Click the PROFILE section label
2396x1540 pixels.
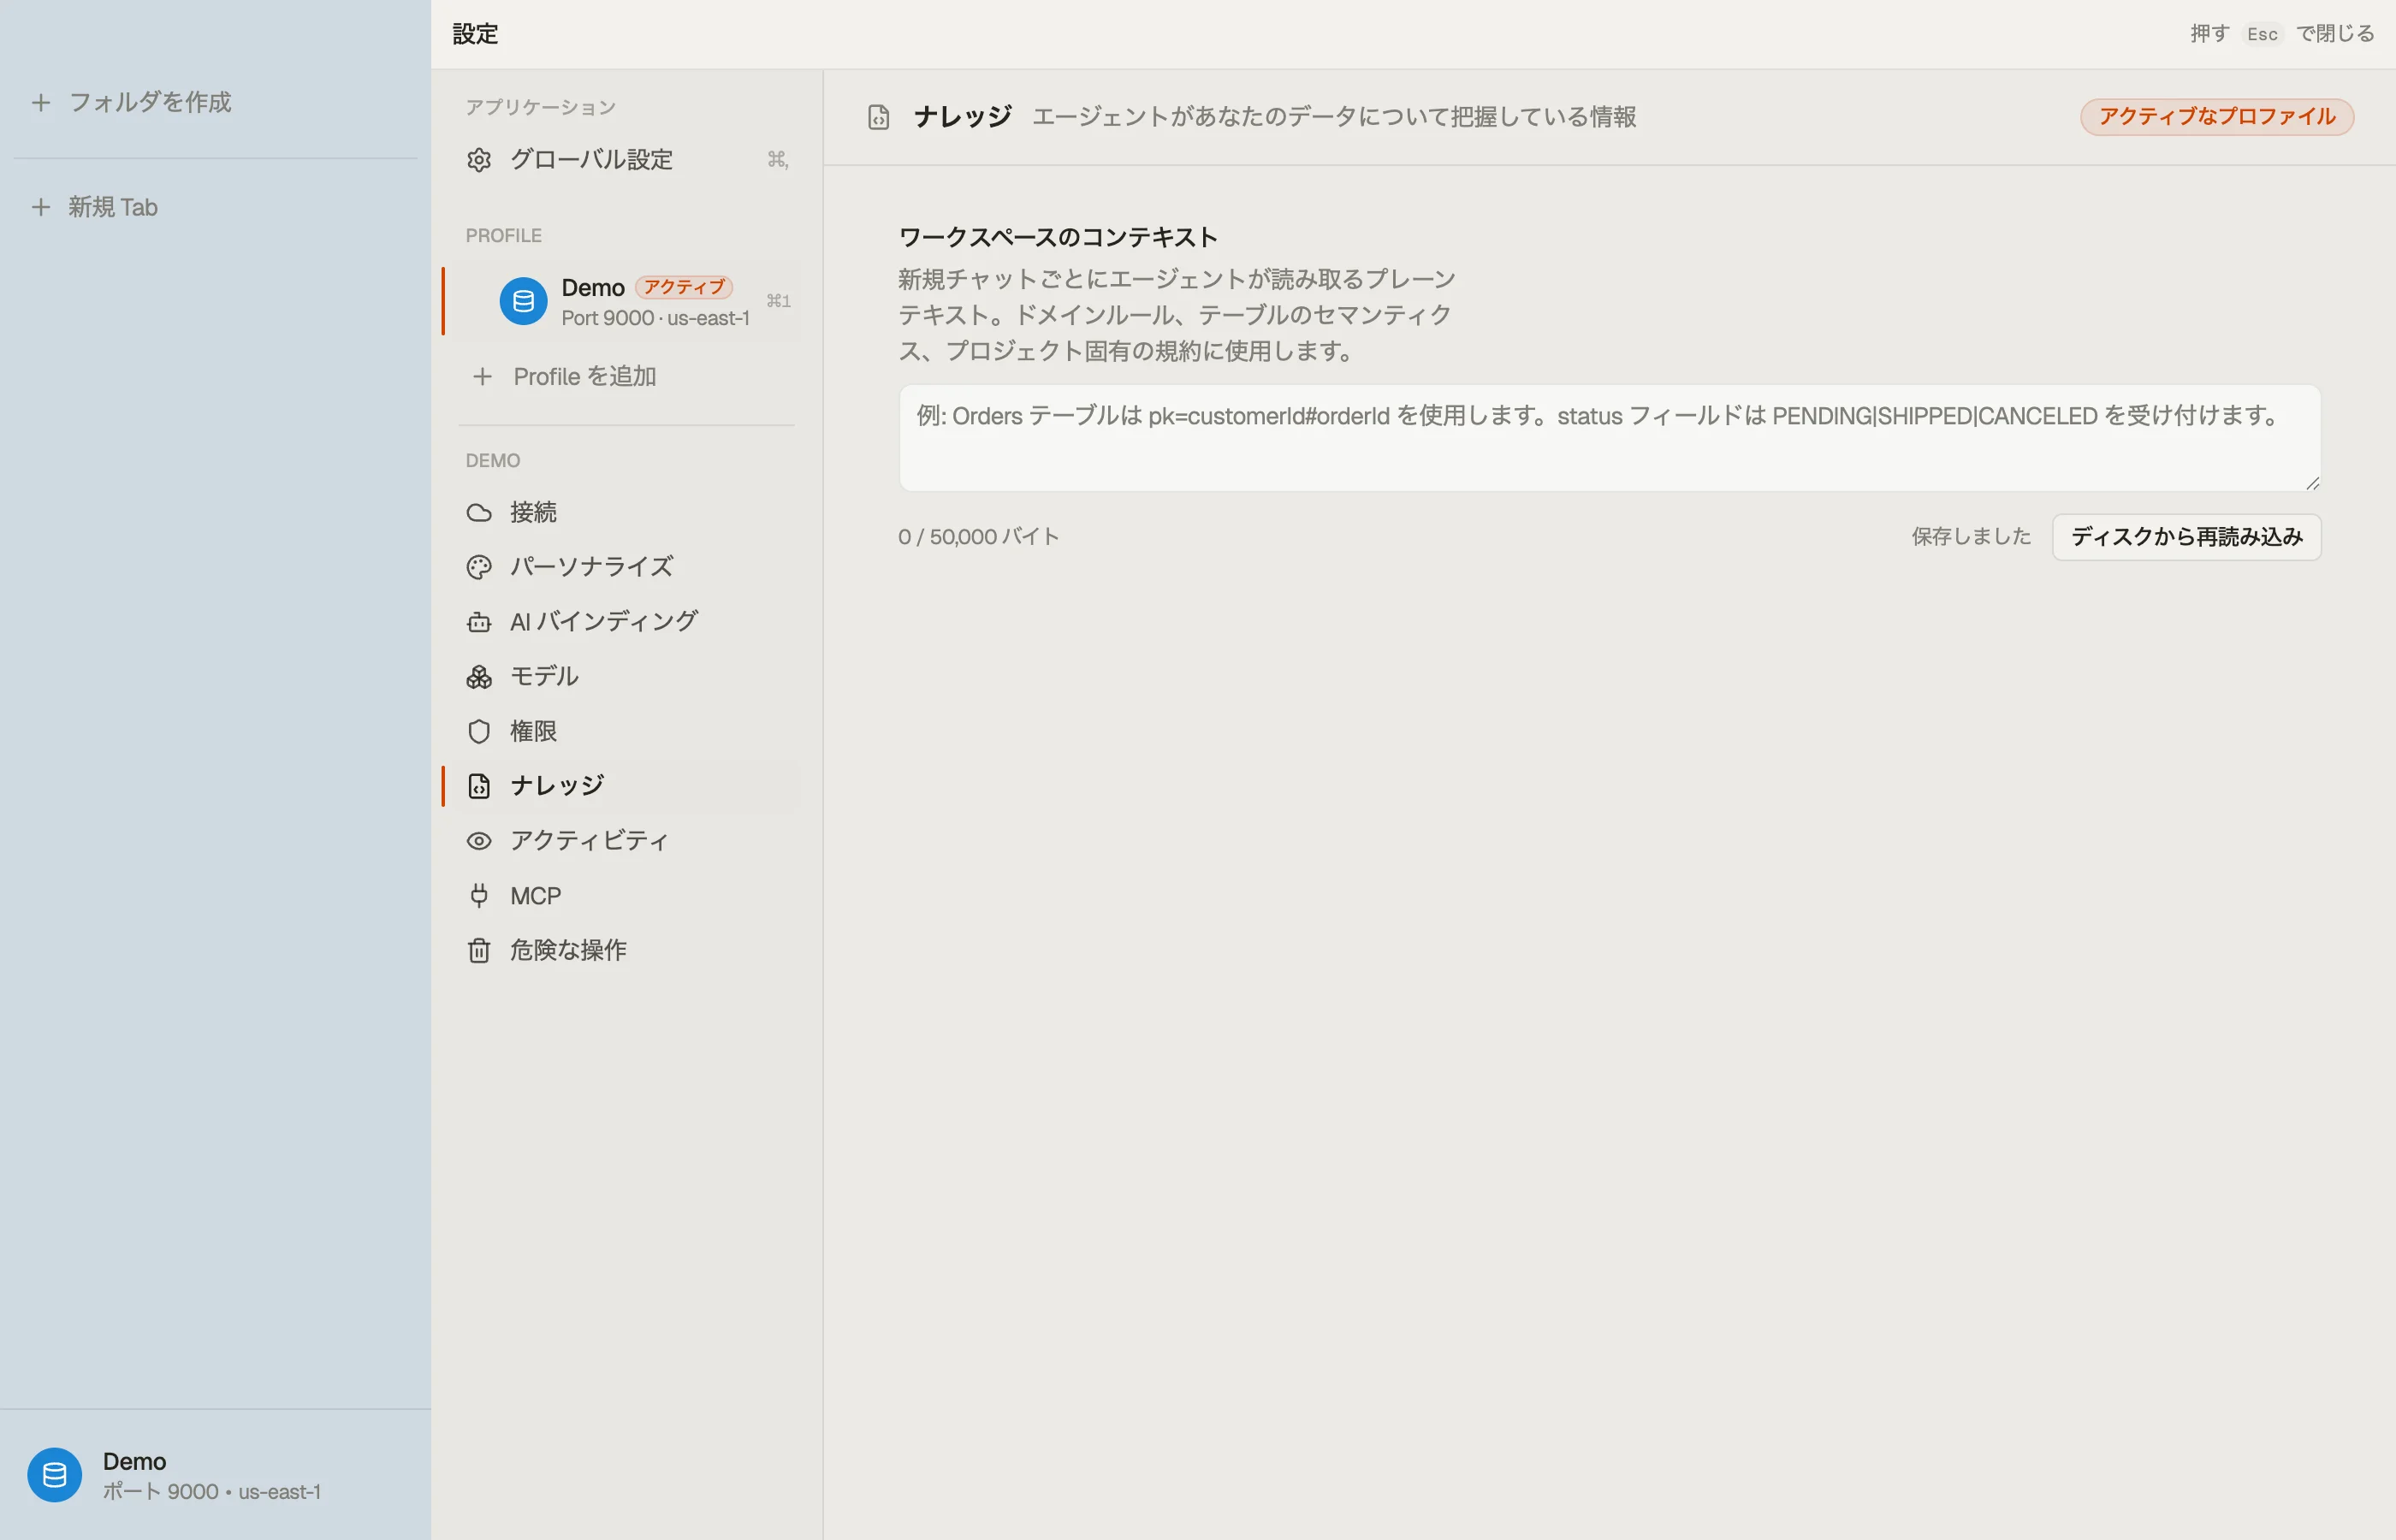[x=503, y=236]
